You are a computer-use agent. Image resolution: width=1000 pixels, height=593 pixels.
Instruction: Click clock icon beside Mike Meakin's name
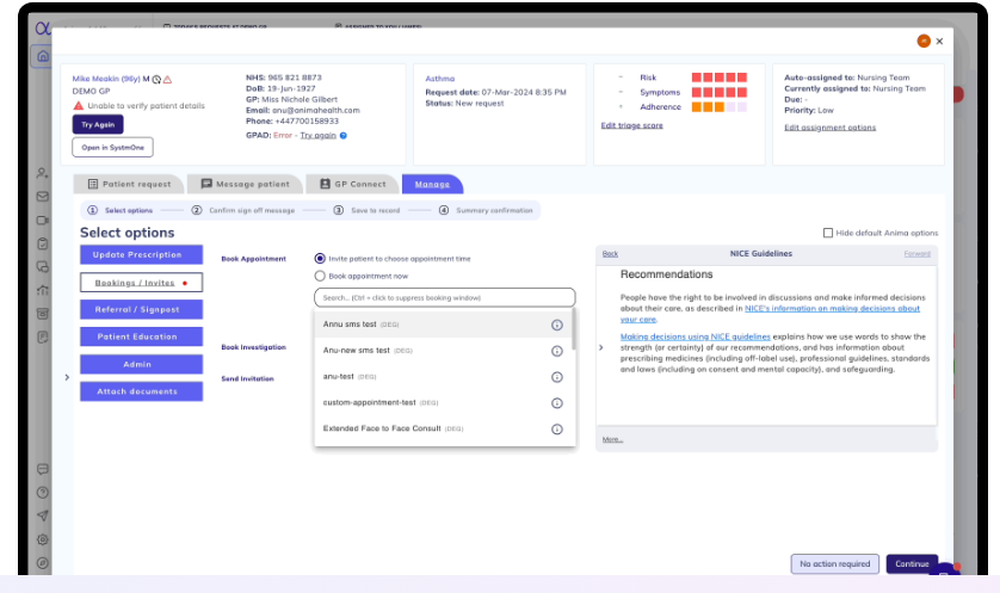point(156,80)
